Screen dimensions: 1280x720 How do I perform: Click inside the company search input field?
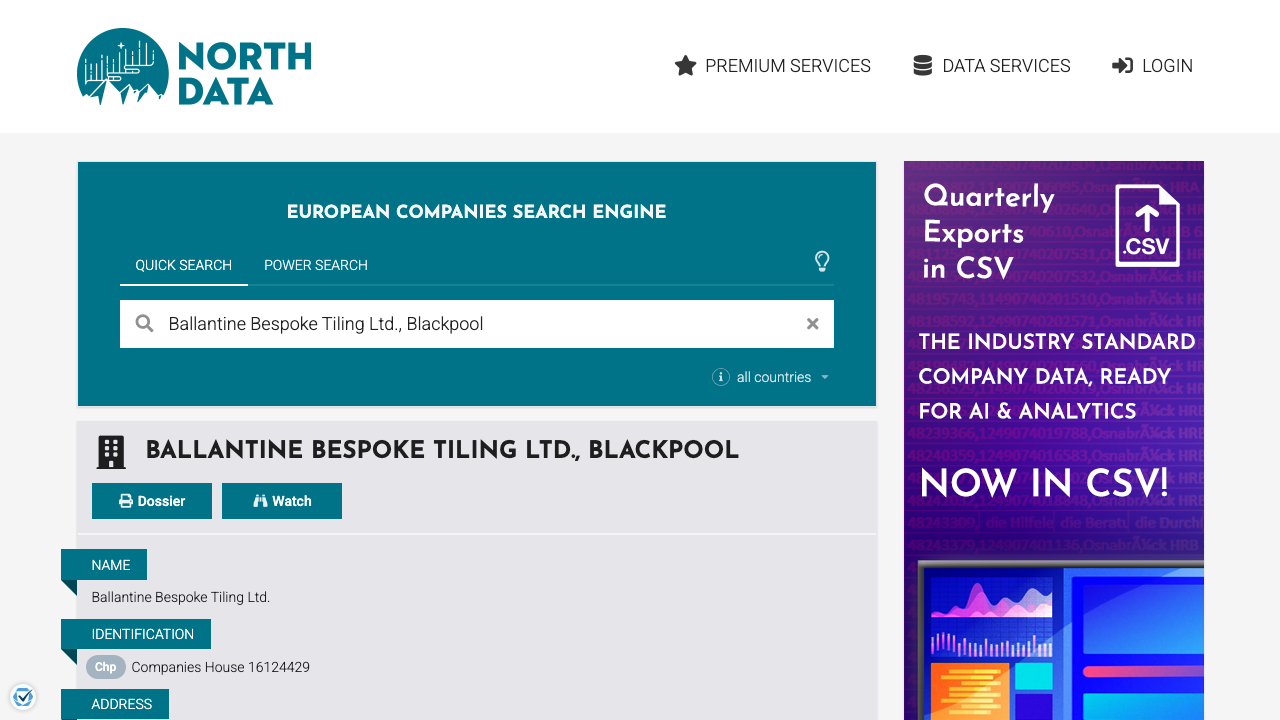click(x=480, y=324)
